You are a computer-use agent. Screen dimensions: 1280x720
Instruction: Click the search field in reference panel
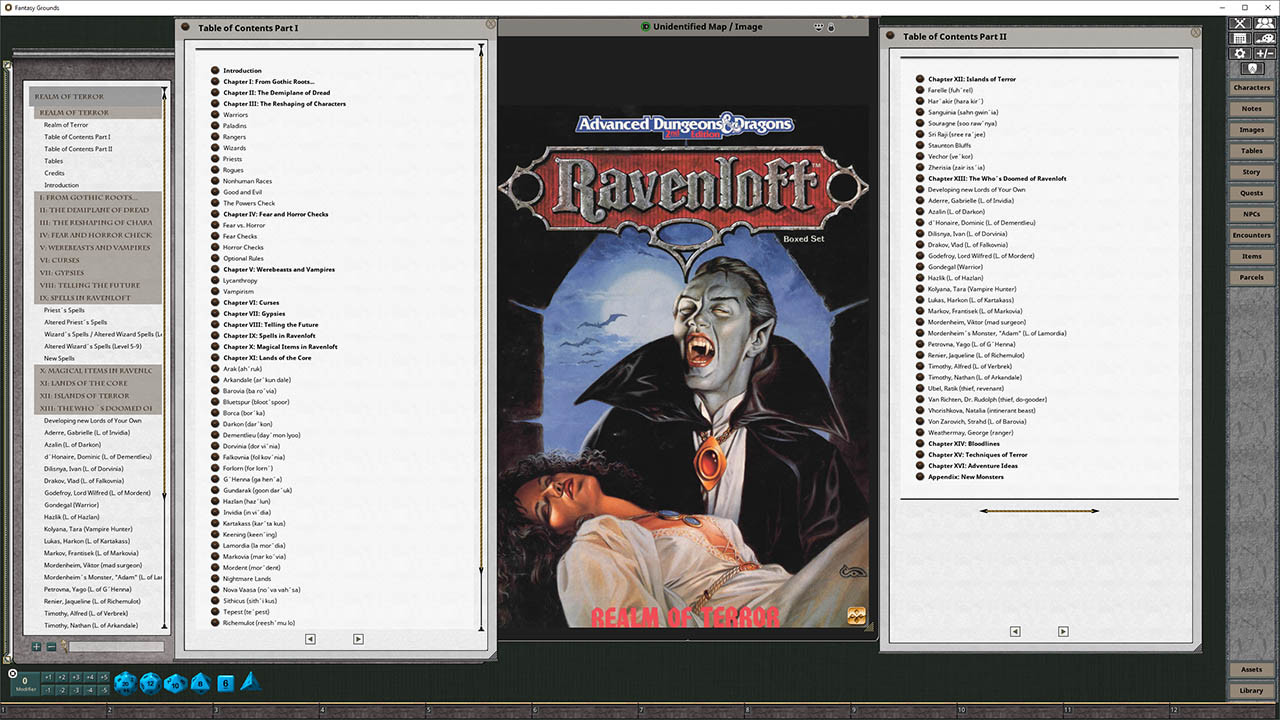[x=115, y=647]
